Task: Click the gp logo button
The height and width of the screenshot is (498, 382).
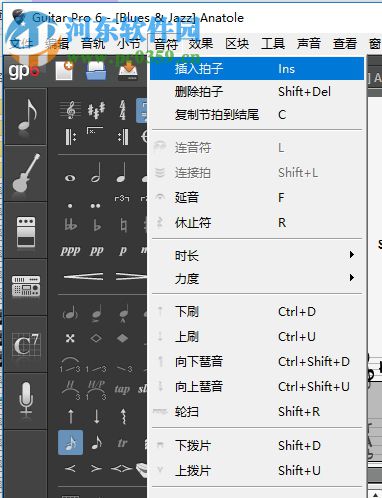Action: pos(23,71)
